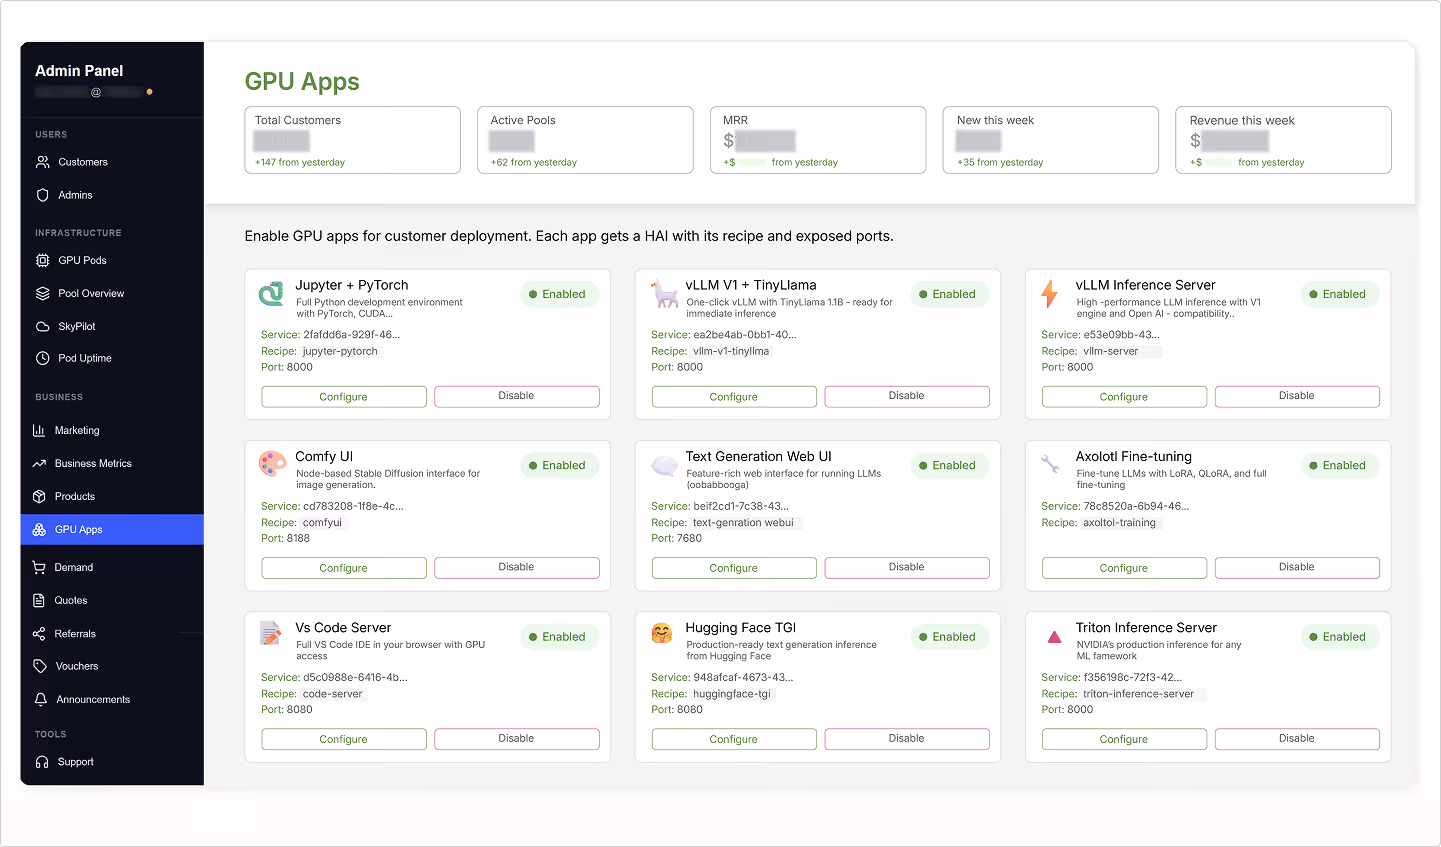The width and height of the screenshot is (1441, 847).
Task: Configure the Hugging Face TGI app
Action: (734, 739)
